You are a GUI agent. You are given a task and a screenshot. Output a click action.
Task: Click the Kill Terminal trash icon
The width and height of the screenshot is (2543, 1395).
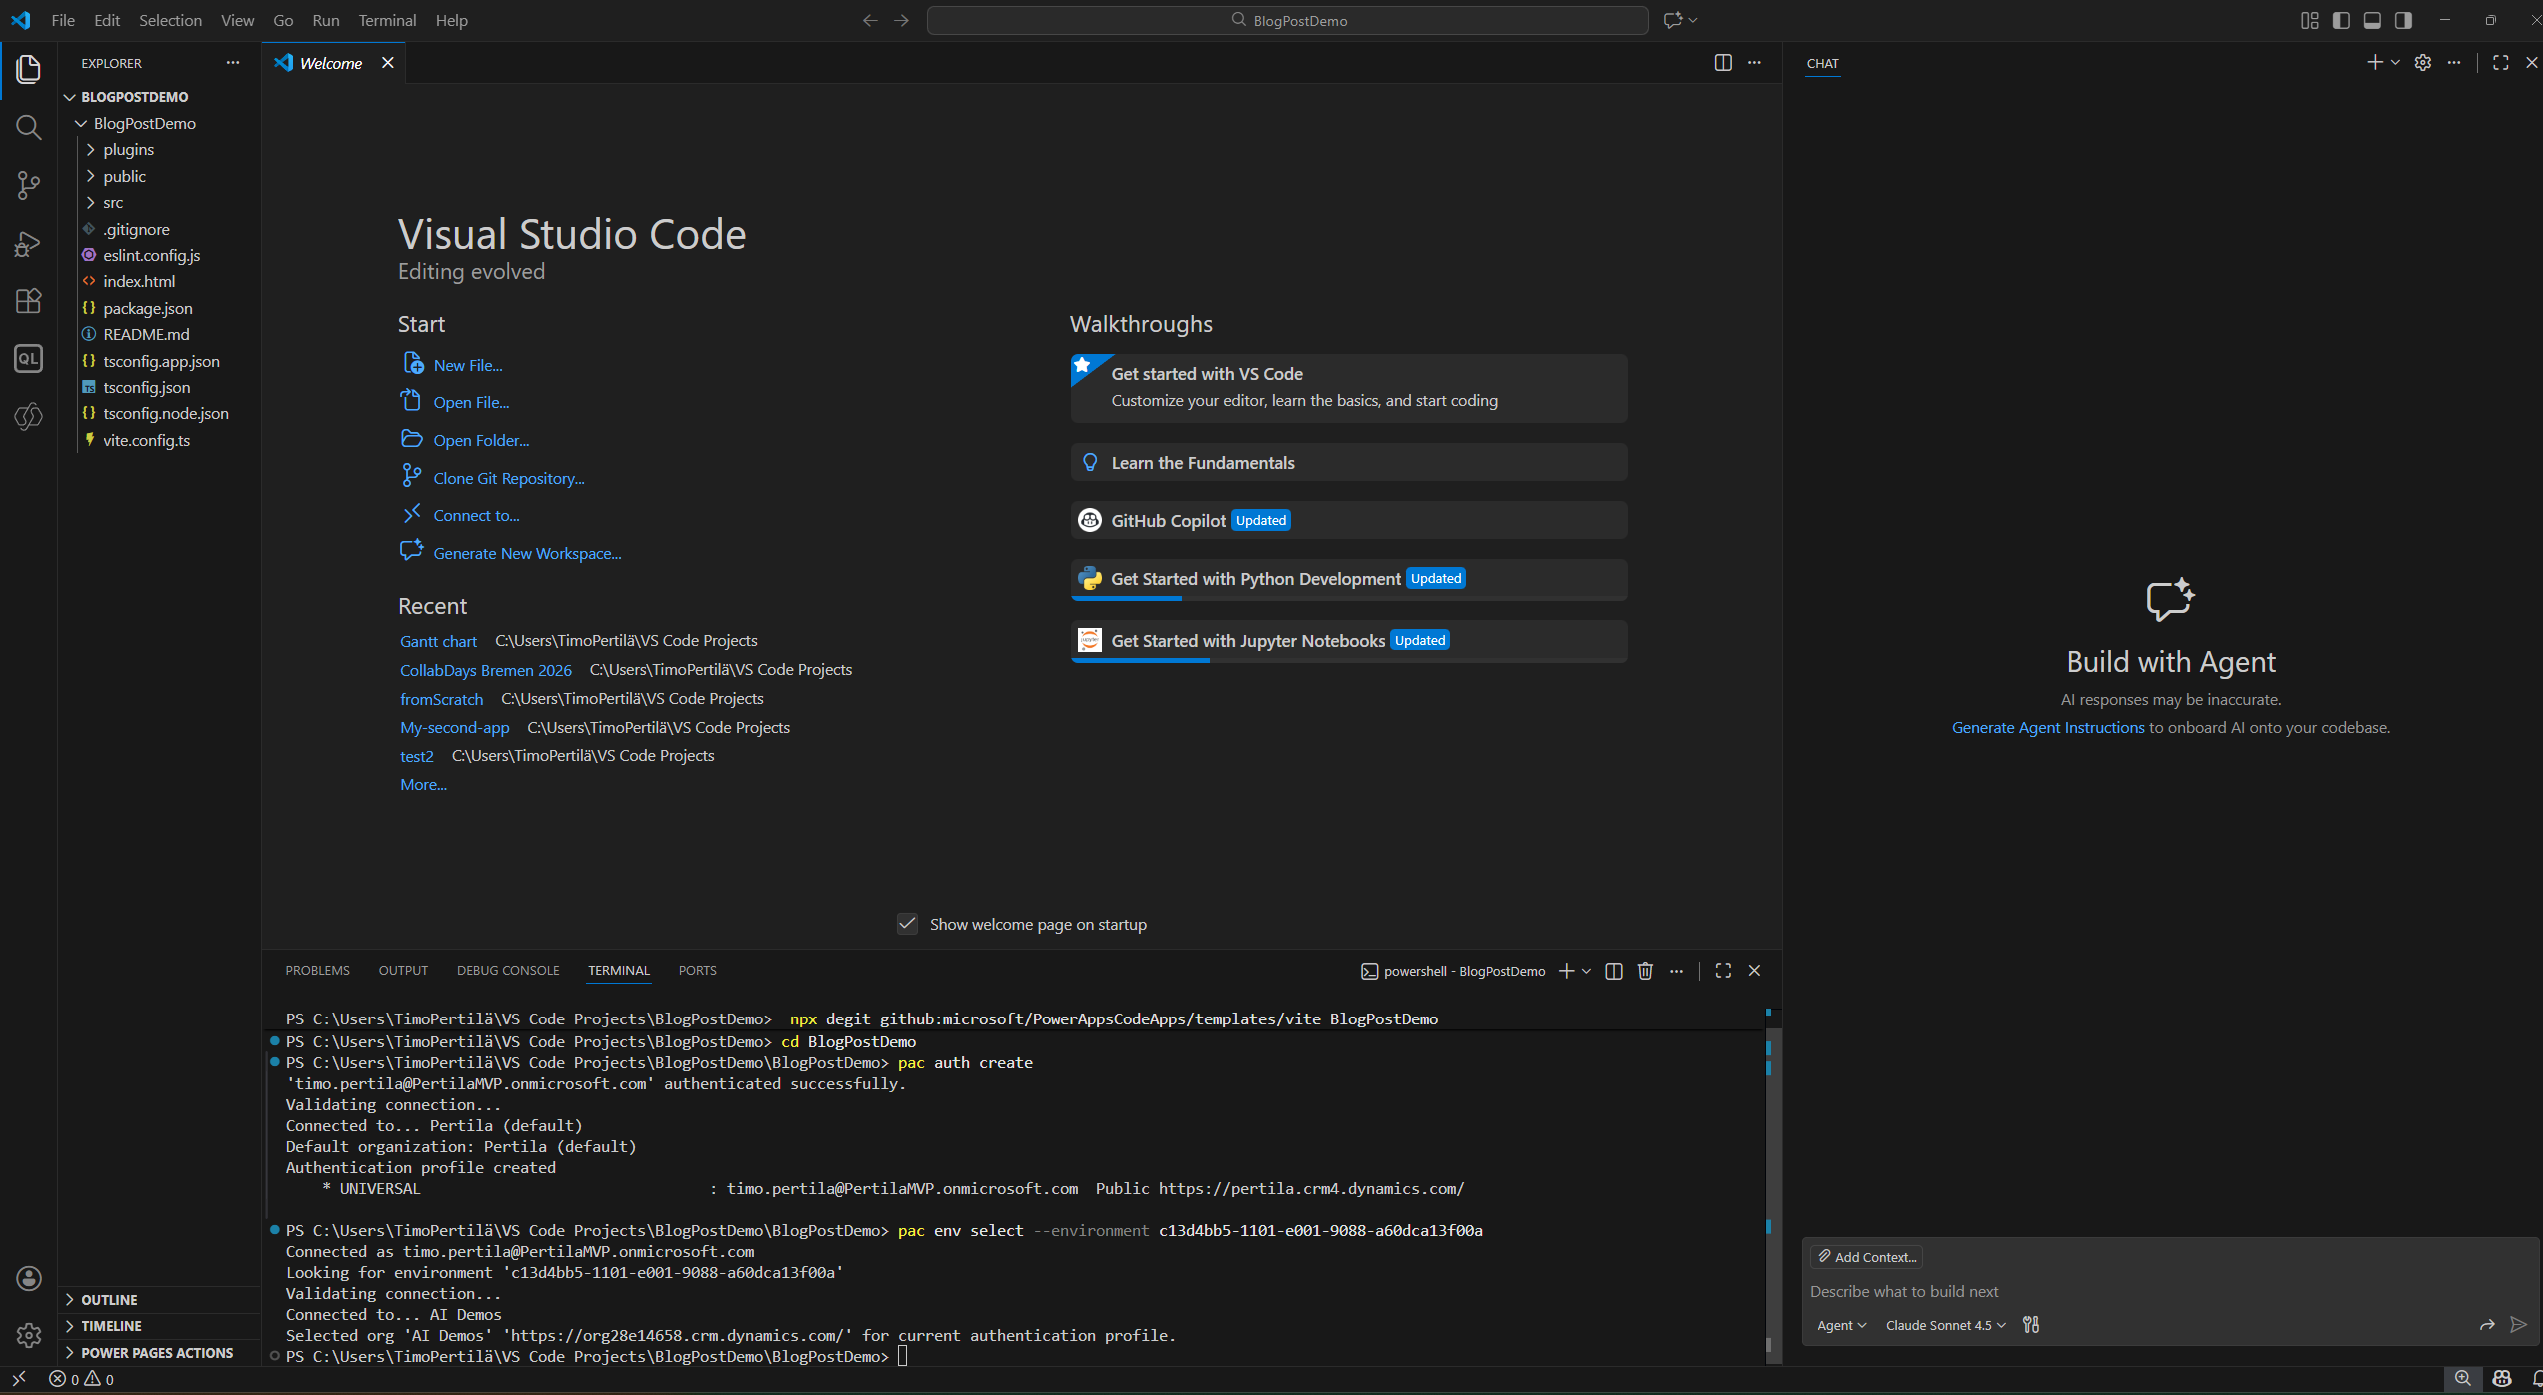(1645, 971)
